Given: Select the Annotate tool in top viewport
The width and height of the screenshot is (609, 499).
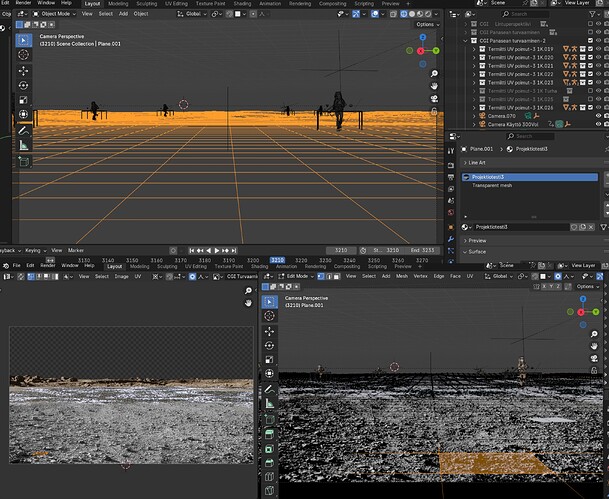Looking at the screenshot, I should point(24,131).
